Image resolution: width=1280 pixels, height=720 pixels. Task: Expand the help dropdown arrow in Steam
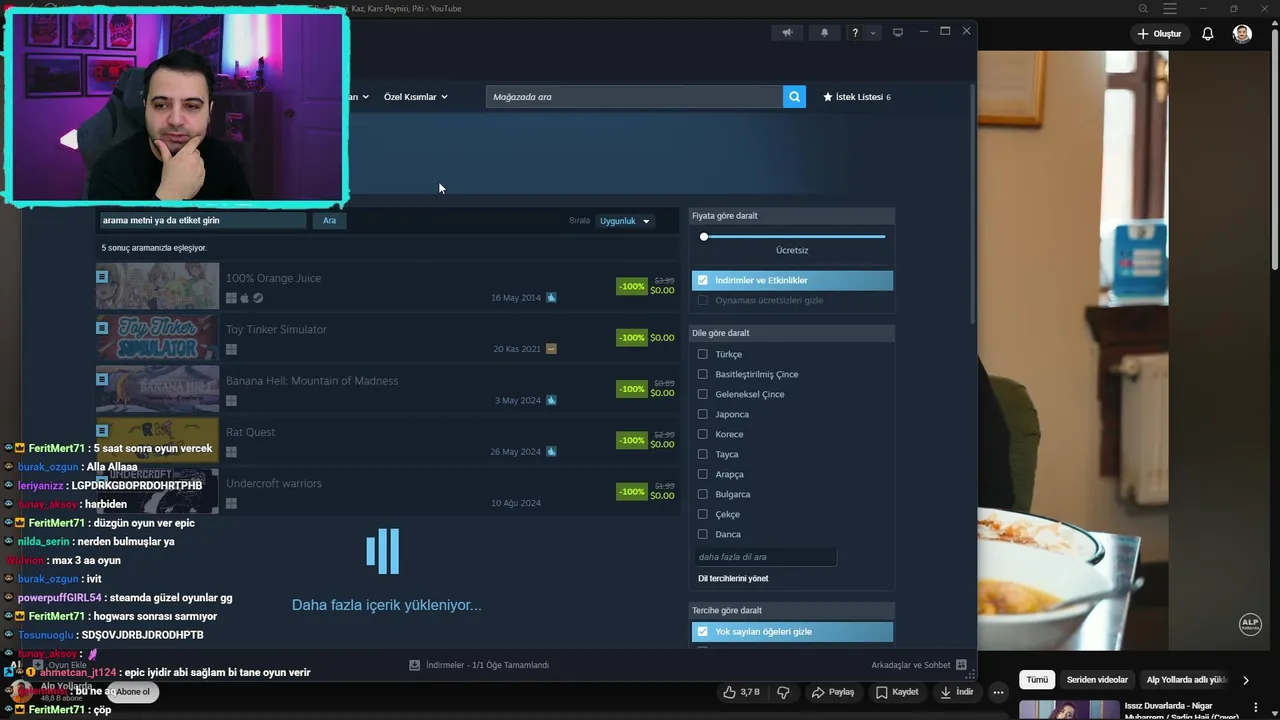873,33
